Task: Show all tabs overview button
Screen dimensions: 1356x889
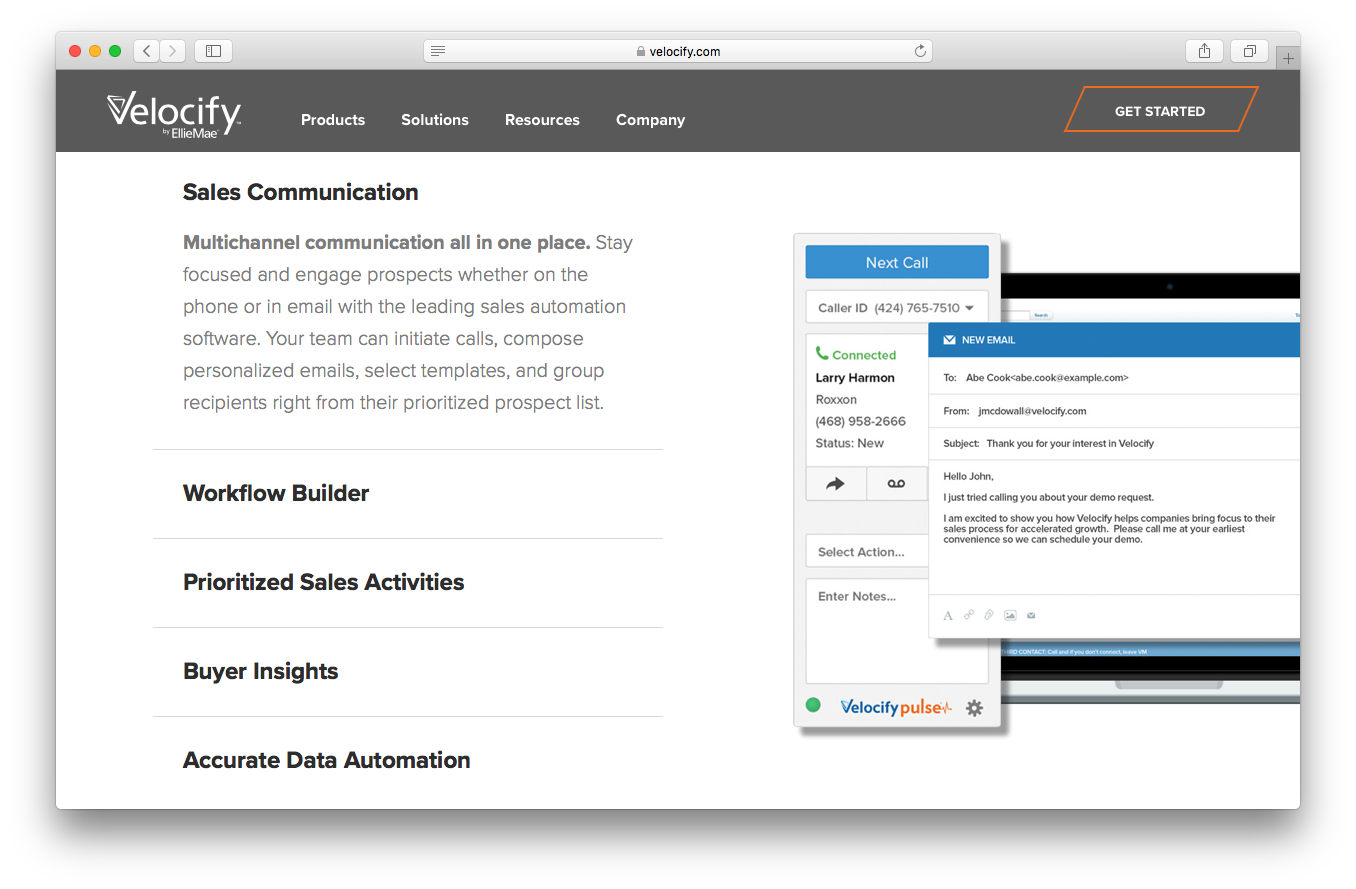Action: point(1250,51)
